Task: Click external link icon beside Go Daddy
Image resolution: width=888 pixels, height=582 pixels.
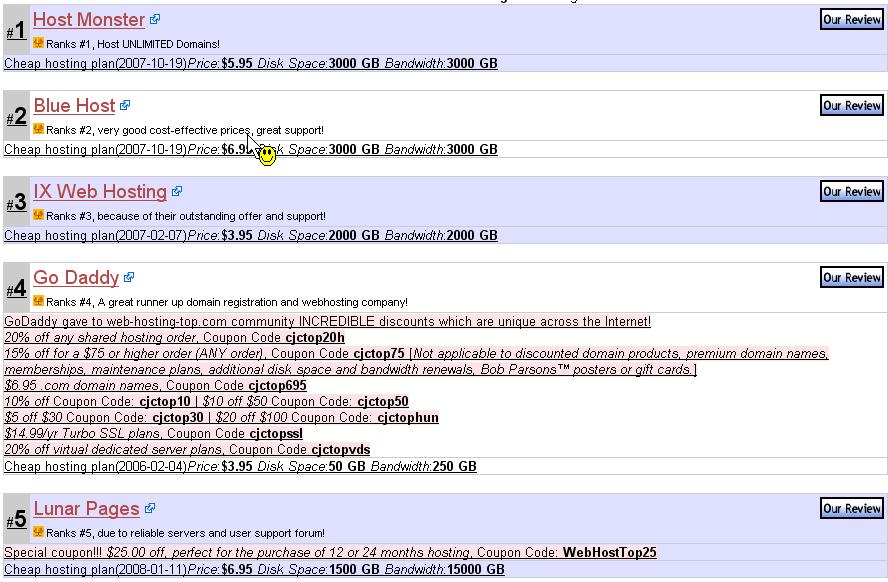Action: coord(129,277)
